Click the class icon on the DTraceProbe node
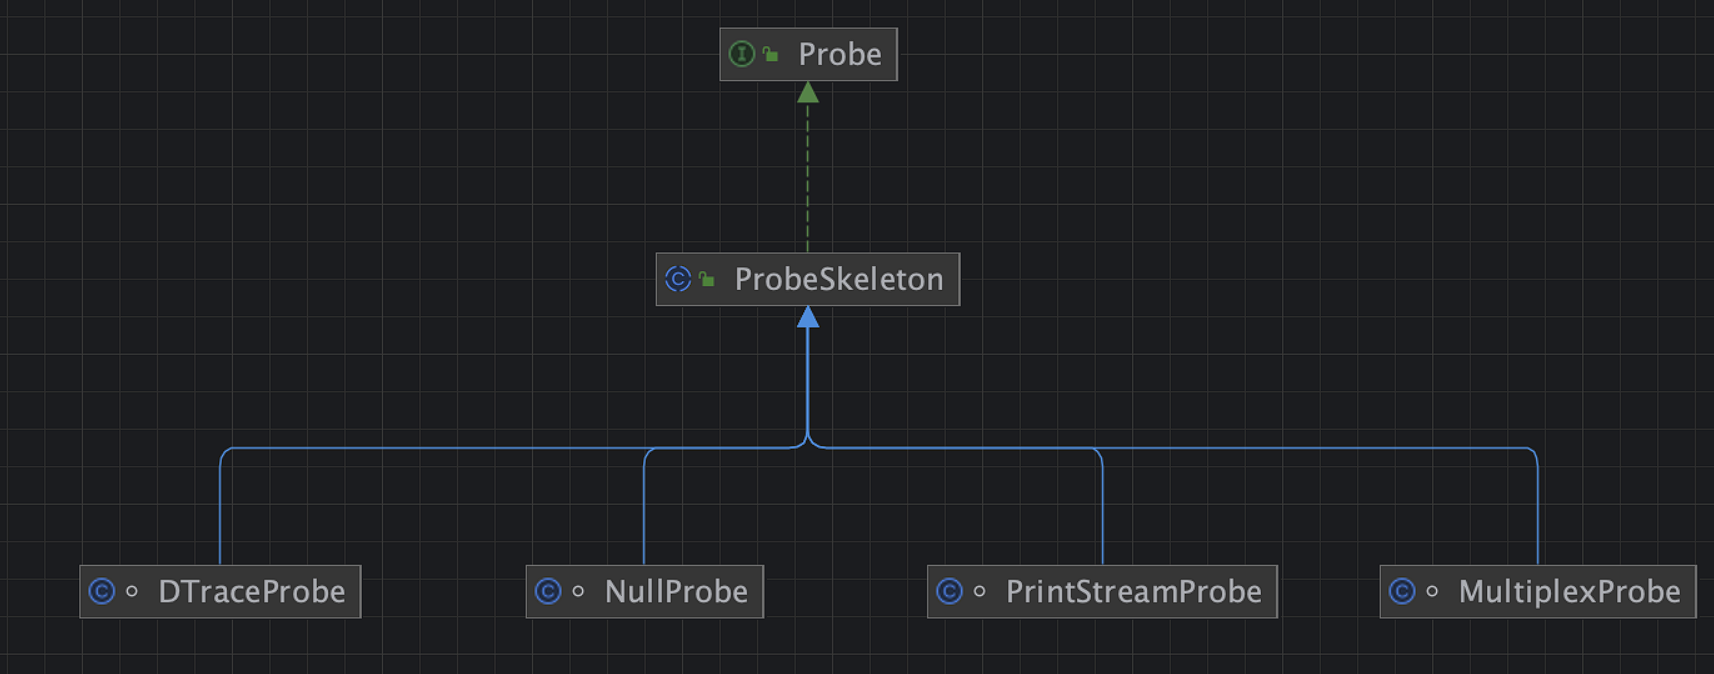Viewport: 1714px width, 674px height. coord(102,591)
